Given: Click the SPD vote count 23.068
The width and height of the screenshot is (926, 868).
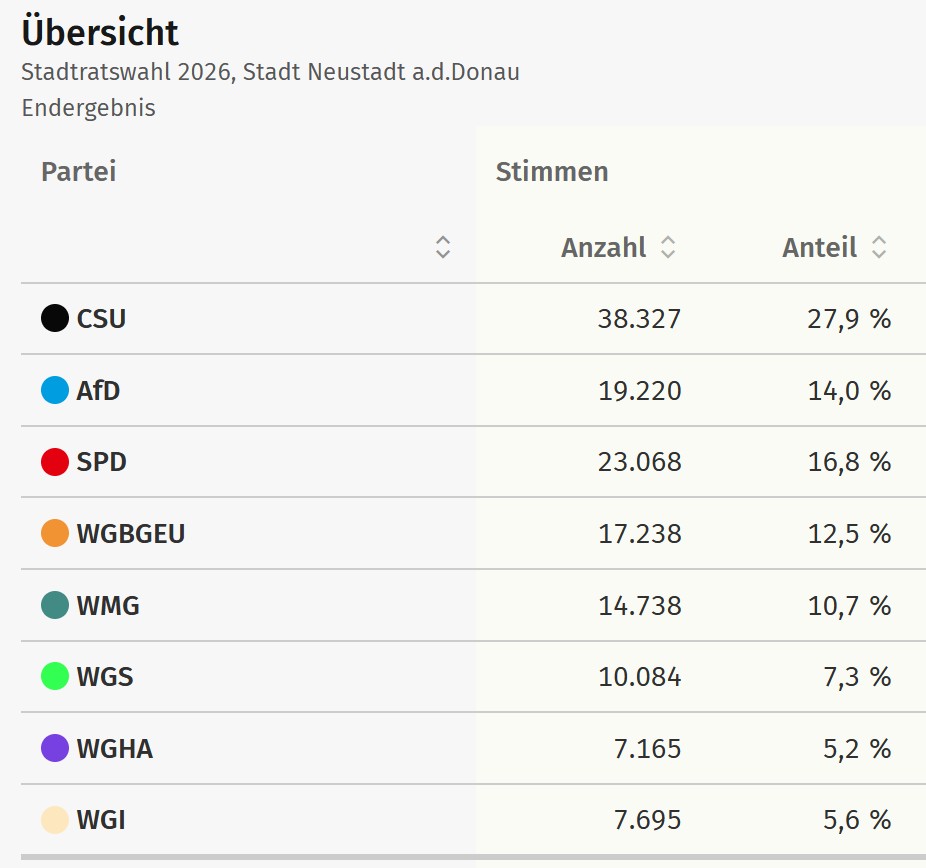Looking at the screenshot, I should (639, 462).
